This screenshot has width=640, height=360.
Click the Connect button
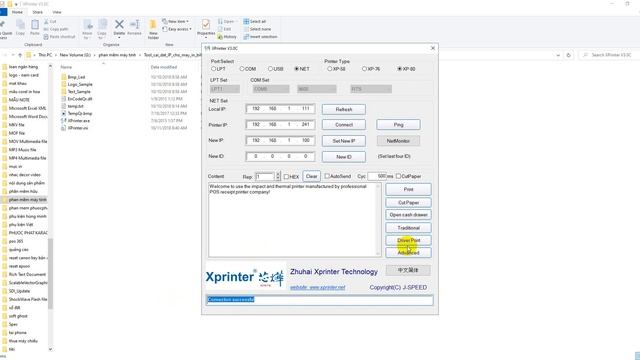click(x=344, y=125)
